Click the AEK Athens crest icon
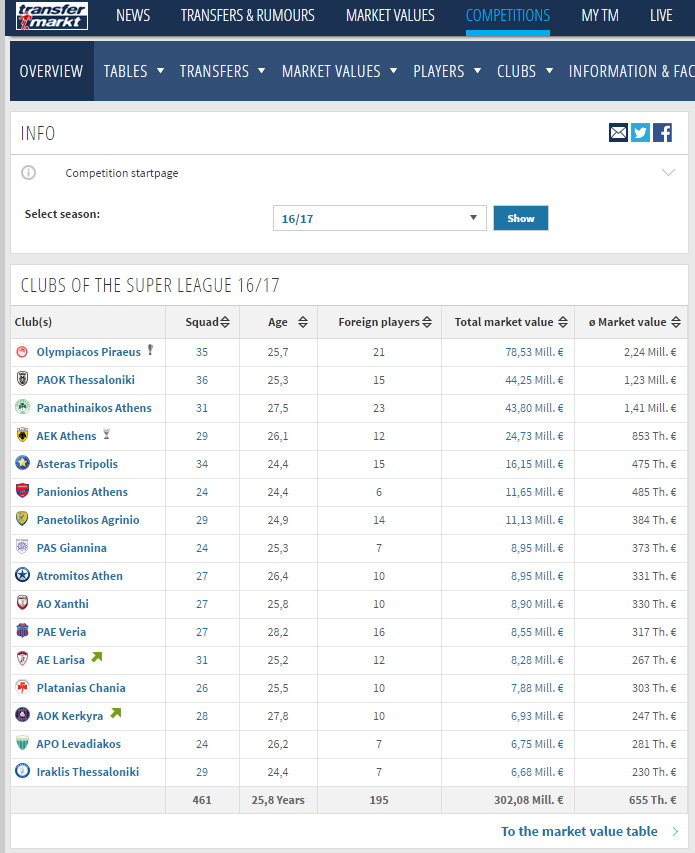Viewport: 695px width, 853px height. (22, 435)
